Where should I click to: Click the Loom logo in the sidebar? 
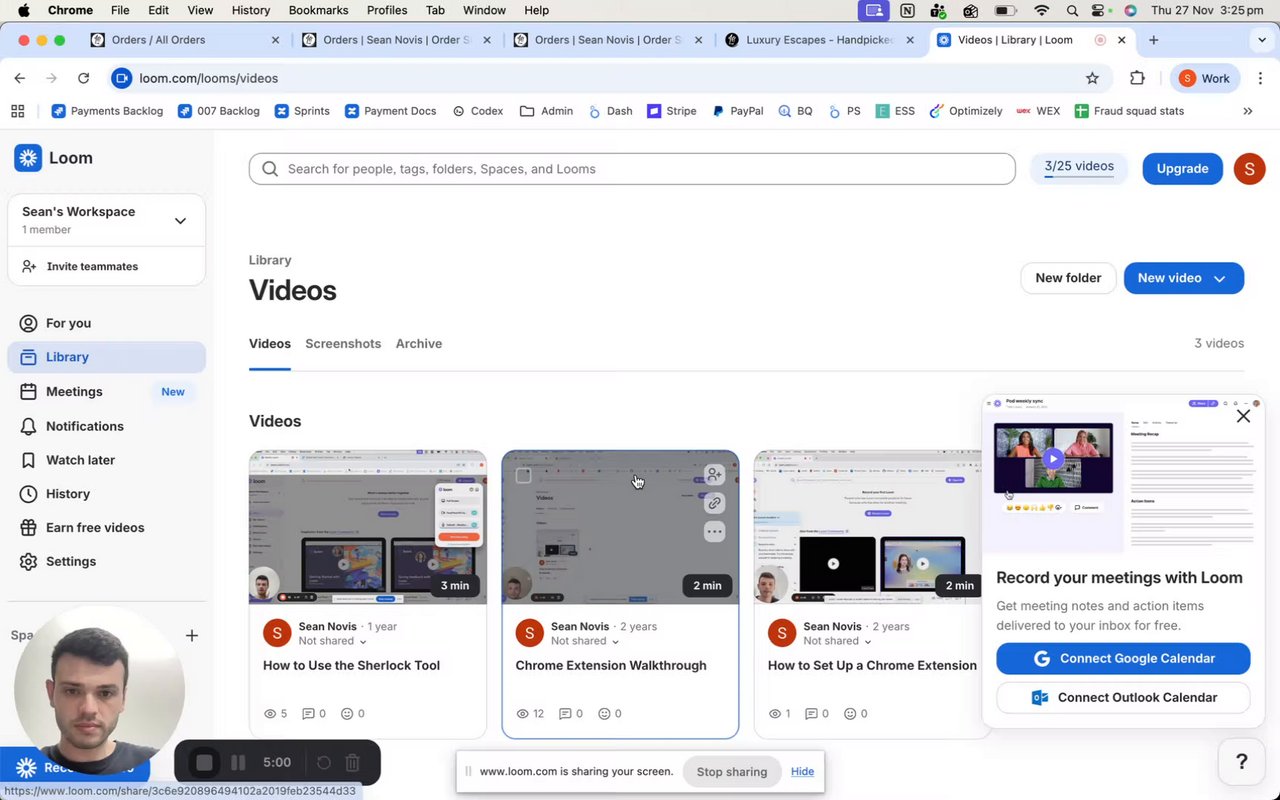tap(54, 158)
